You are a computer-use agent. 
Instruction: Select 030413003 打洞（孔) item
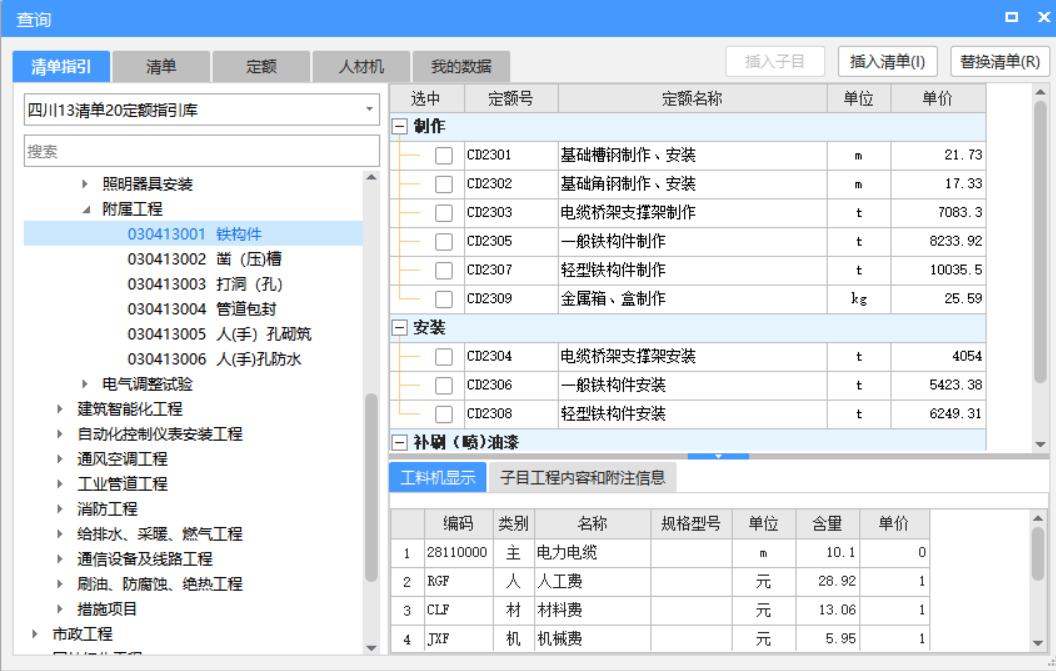click(x=205, y=284)
